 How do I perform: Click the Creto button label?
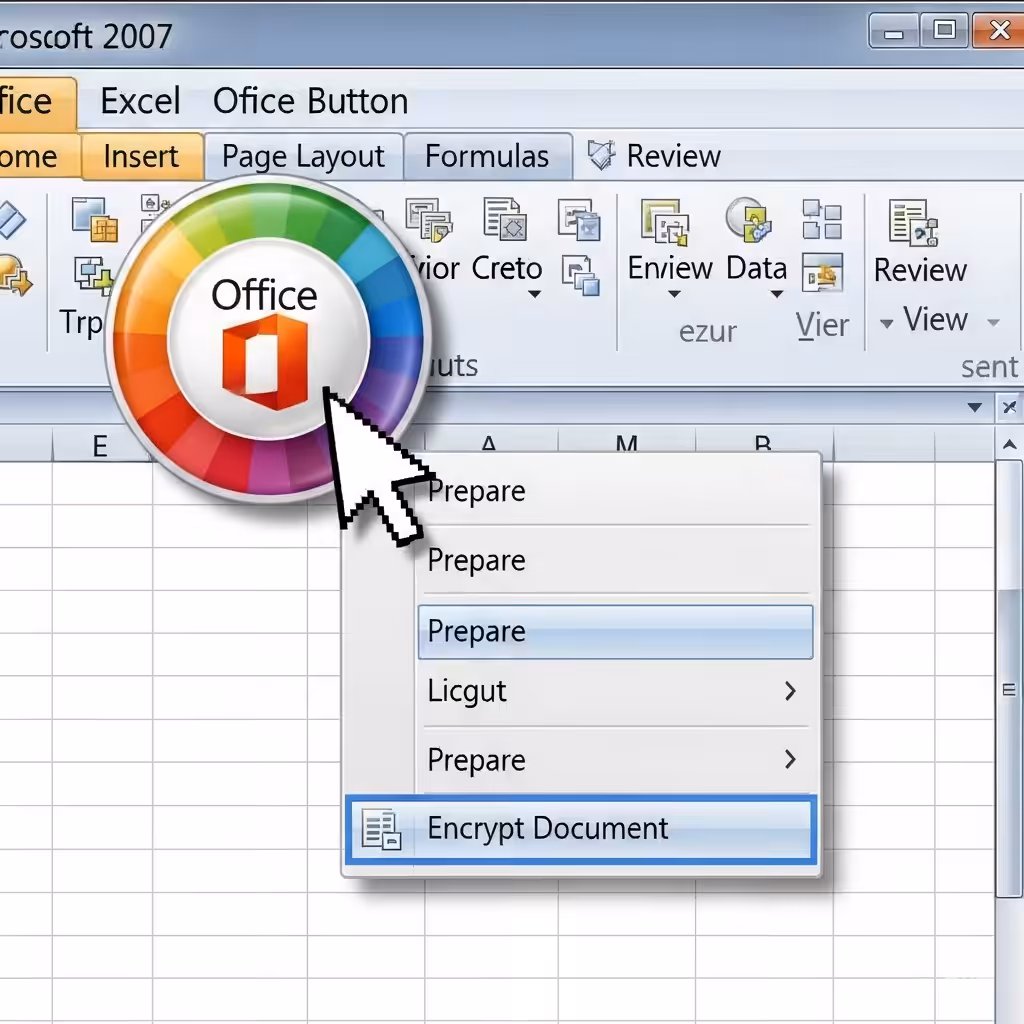click(507, 268)
